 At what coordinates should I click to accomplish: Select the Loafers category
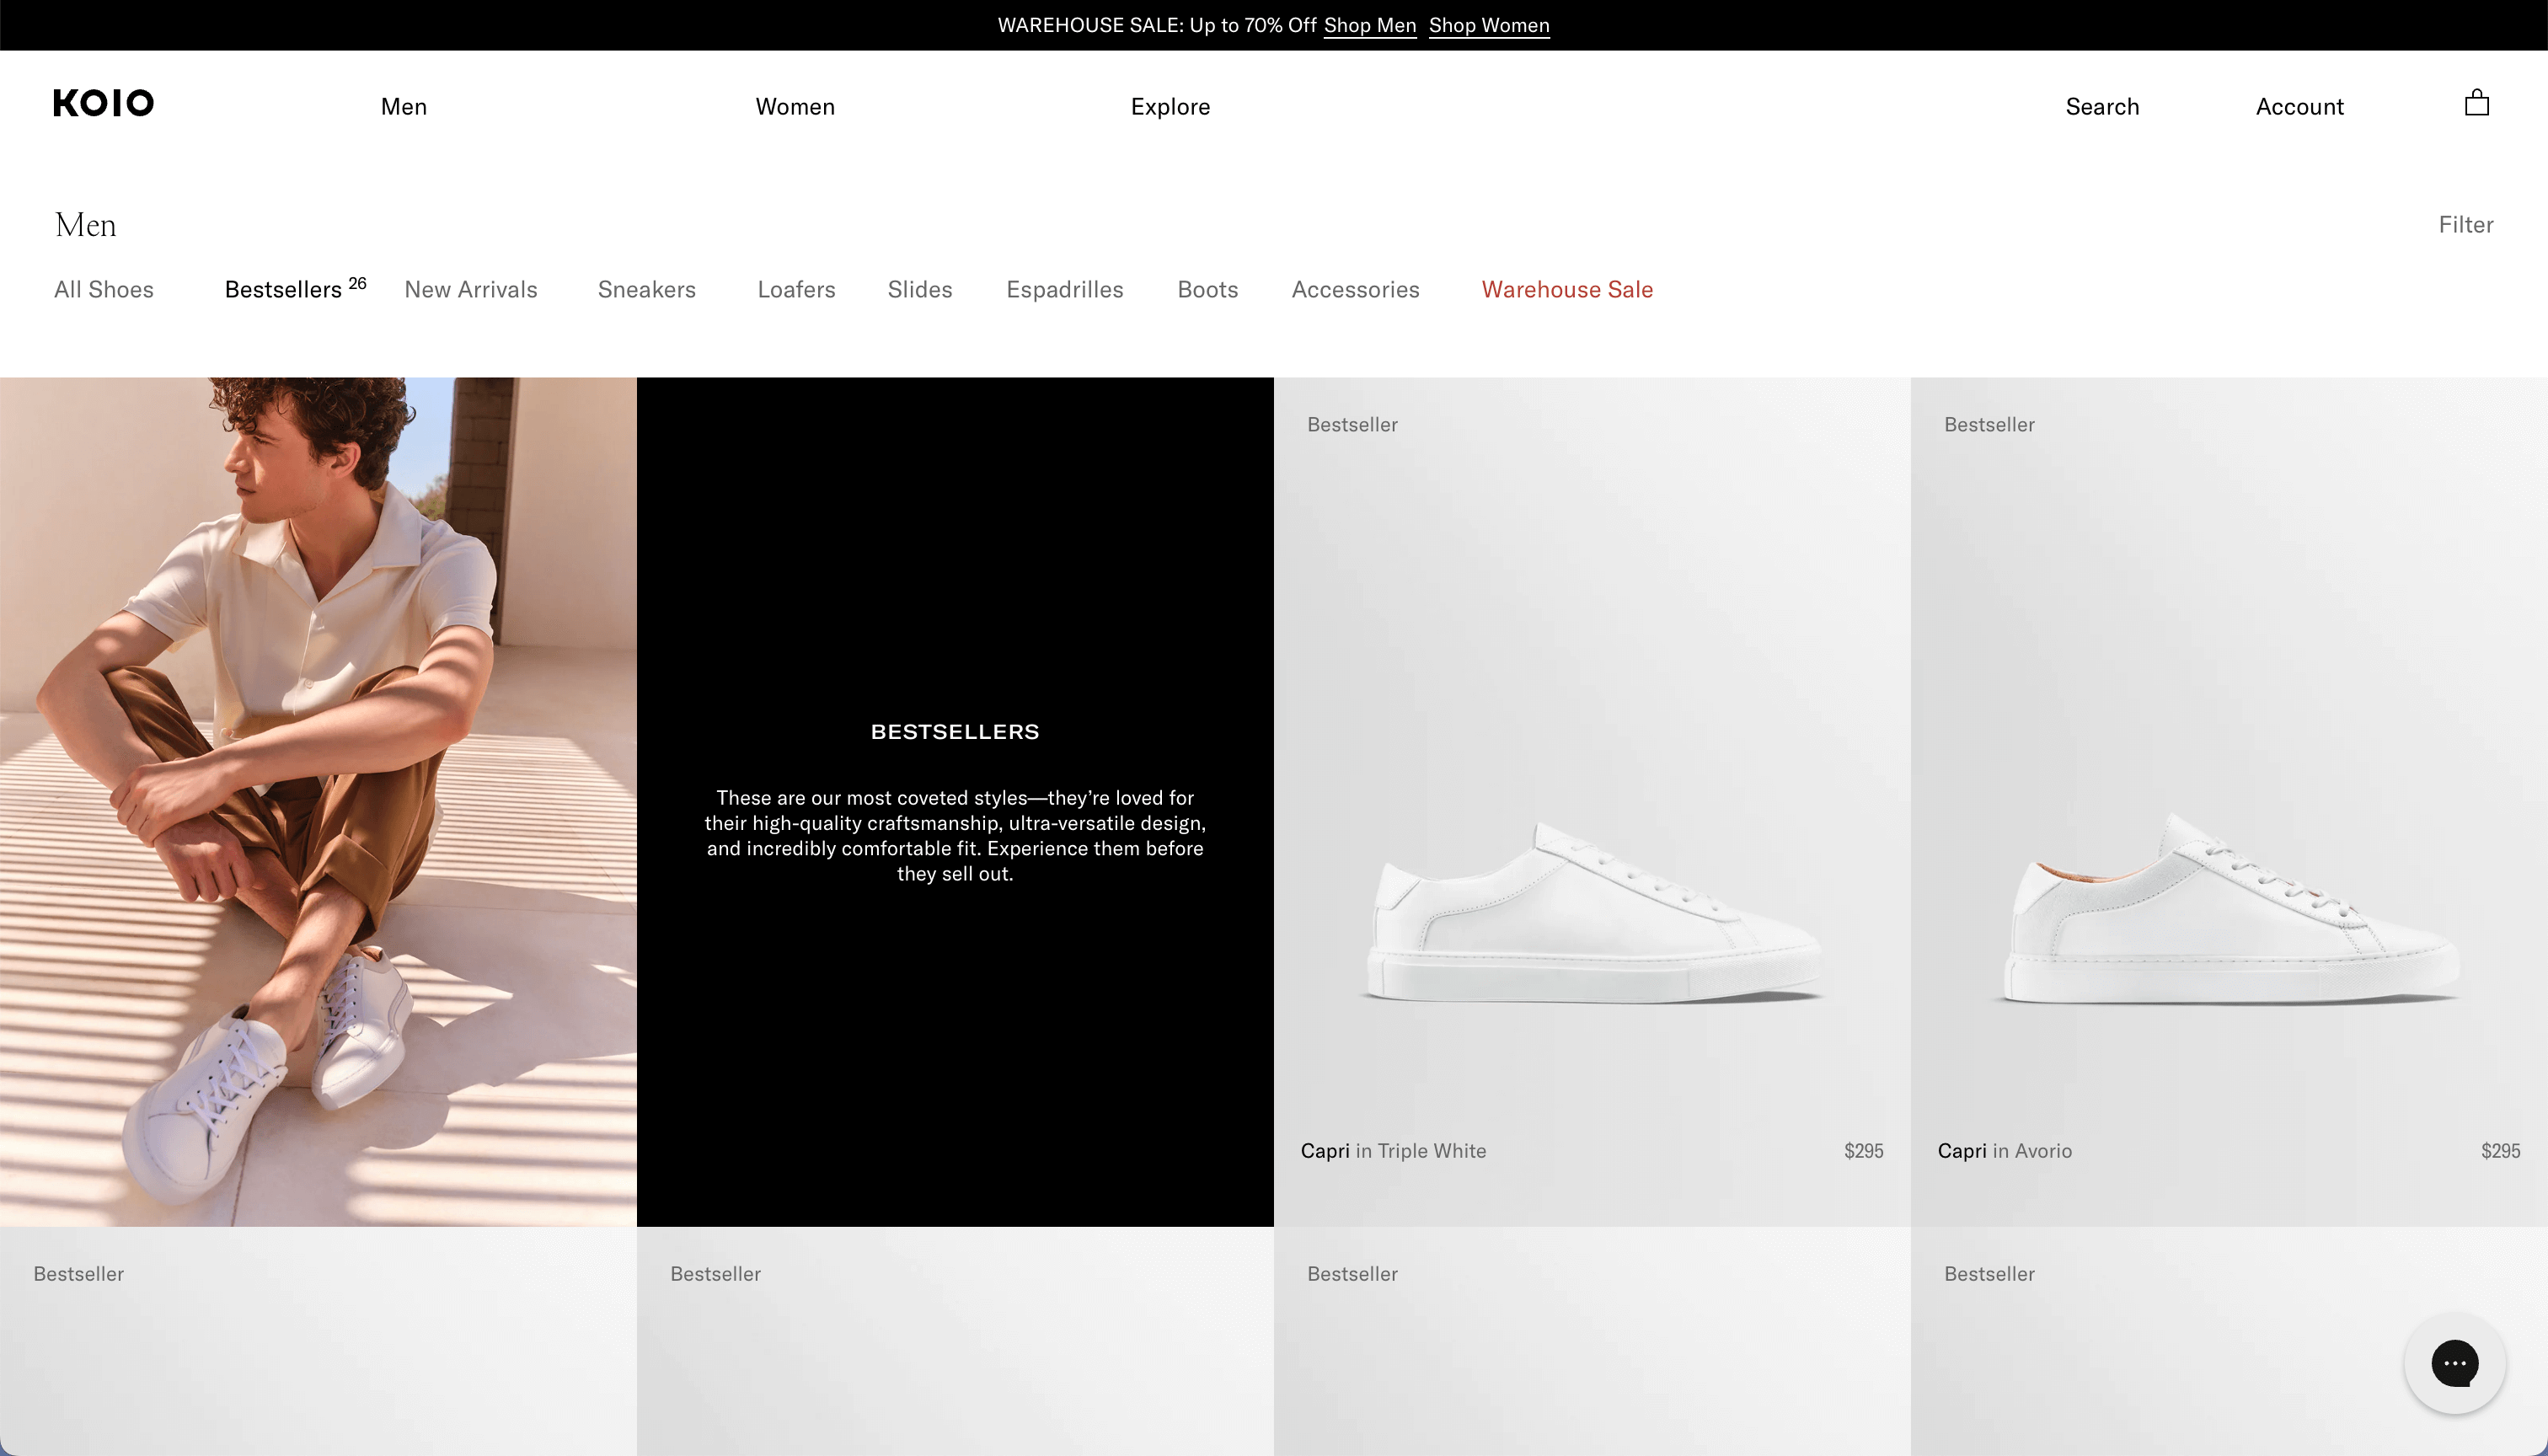click(796, 290)
